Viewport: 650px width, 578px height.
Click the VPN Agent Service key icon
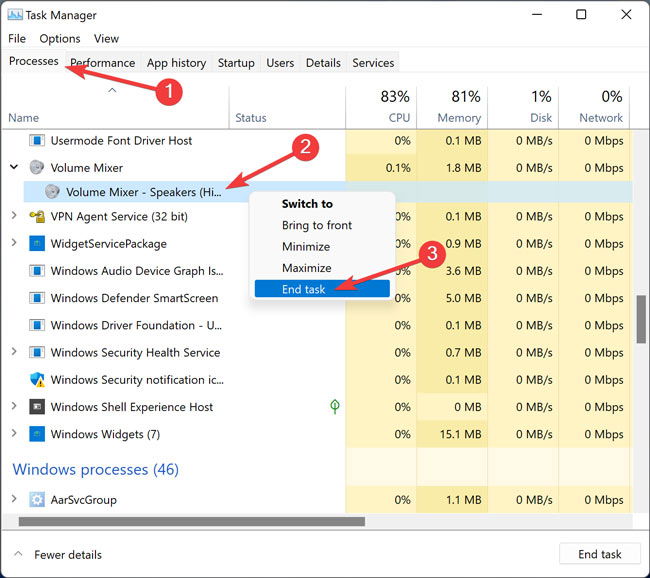click(x=37, y=216)
